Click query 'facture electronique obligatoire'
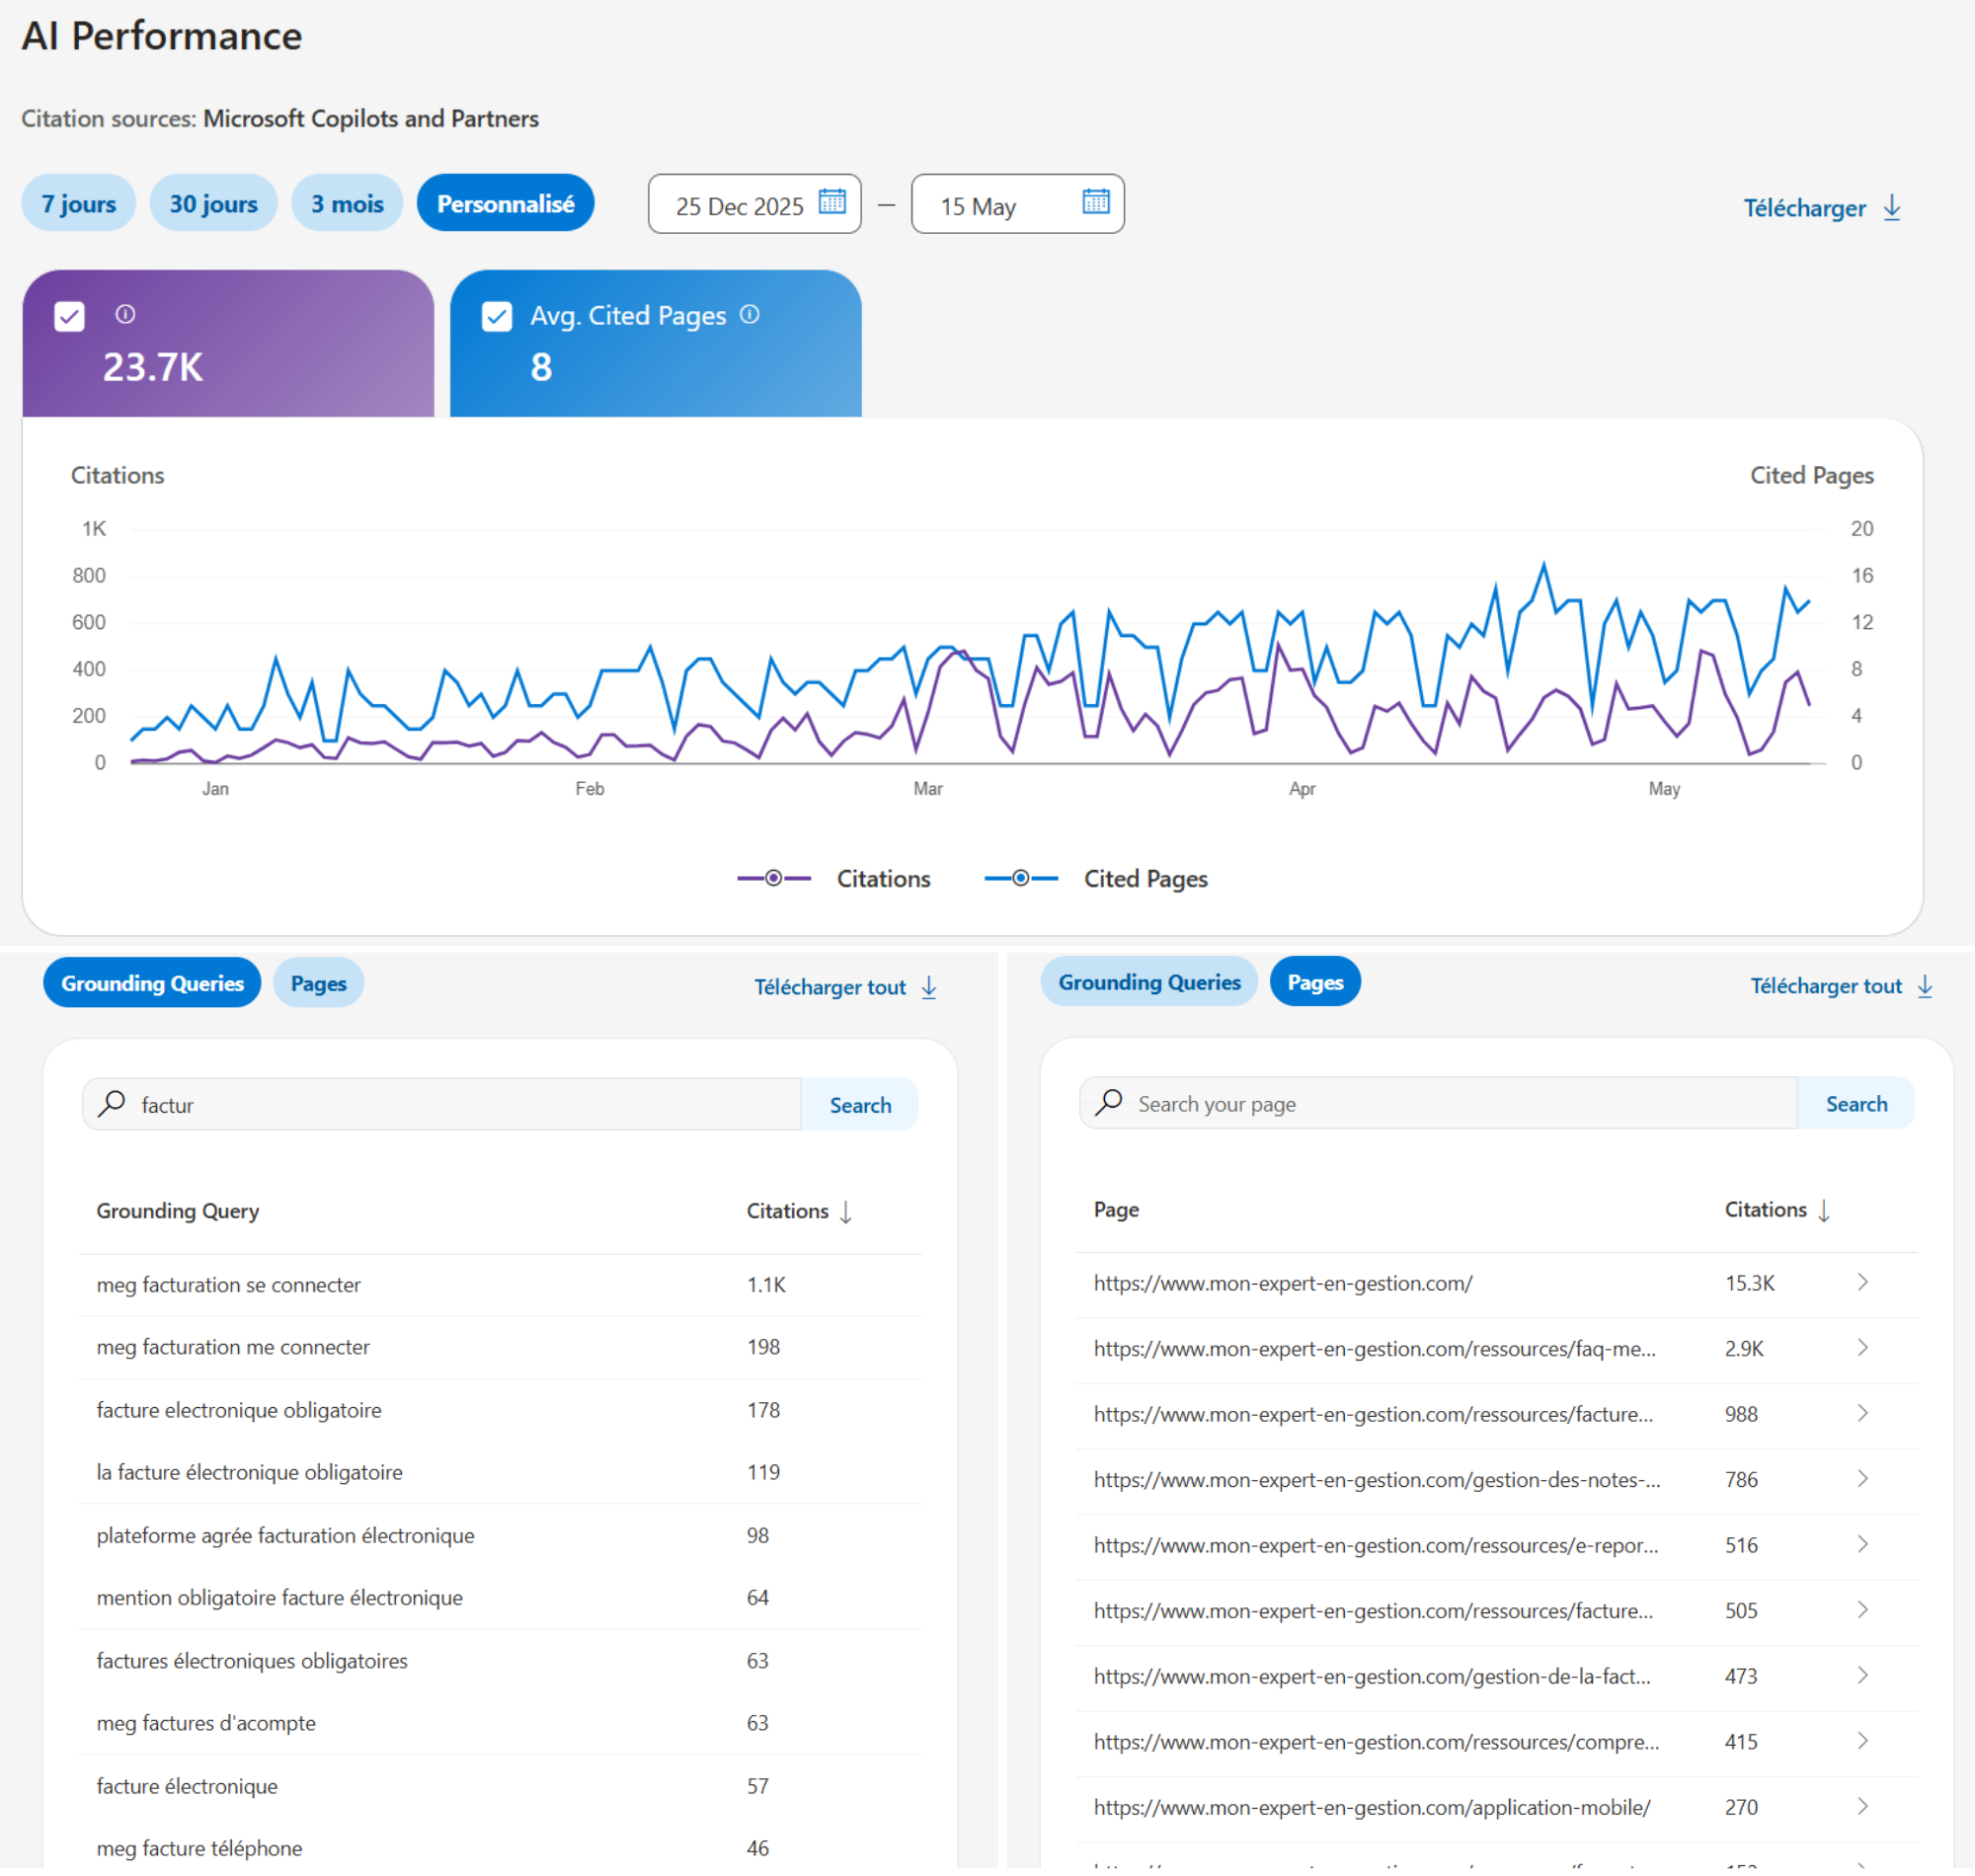The height and width of the screenshot is (1876, 1975). 239,1411
